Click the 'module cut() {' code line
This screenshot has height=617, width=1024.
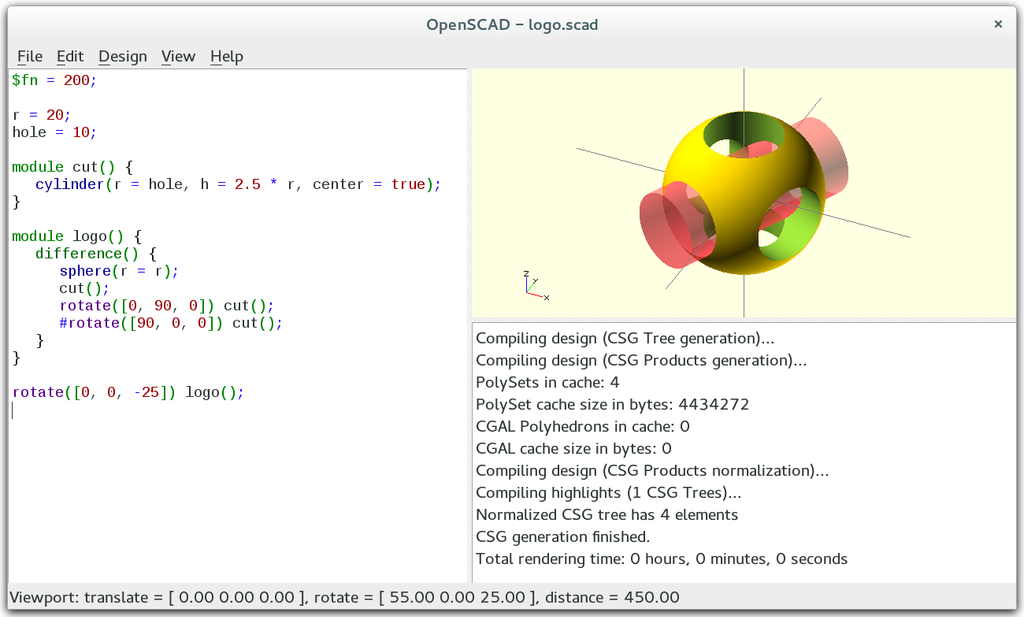pyautogui.click(x=72, y=167)
